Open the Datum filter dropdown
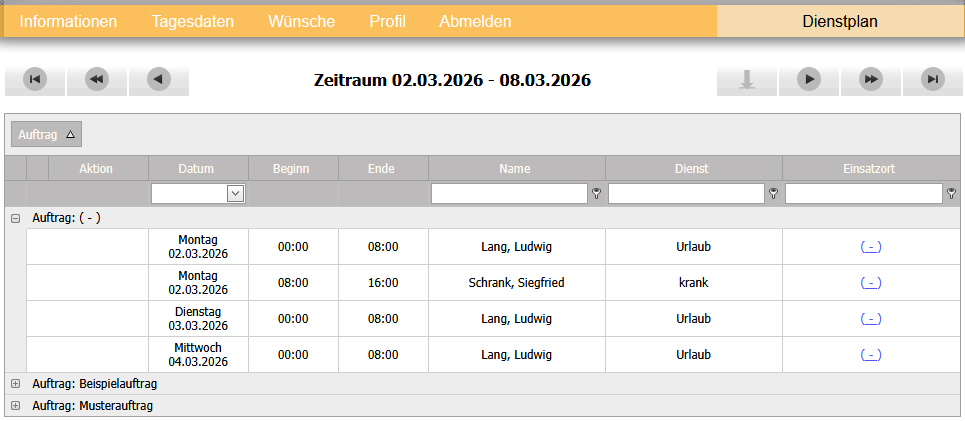Image resolution: width=965 pixels, height=421 pixels. pyautogui.click(x=236, y=194)
